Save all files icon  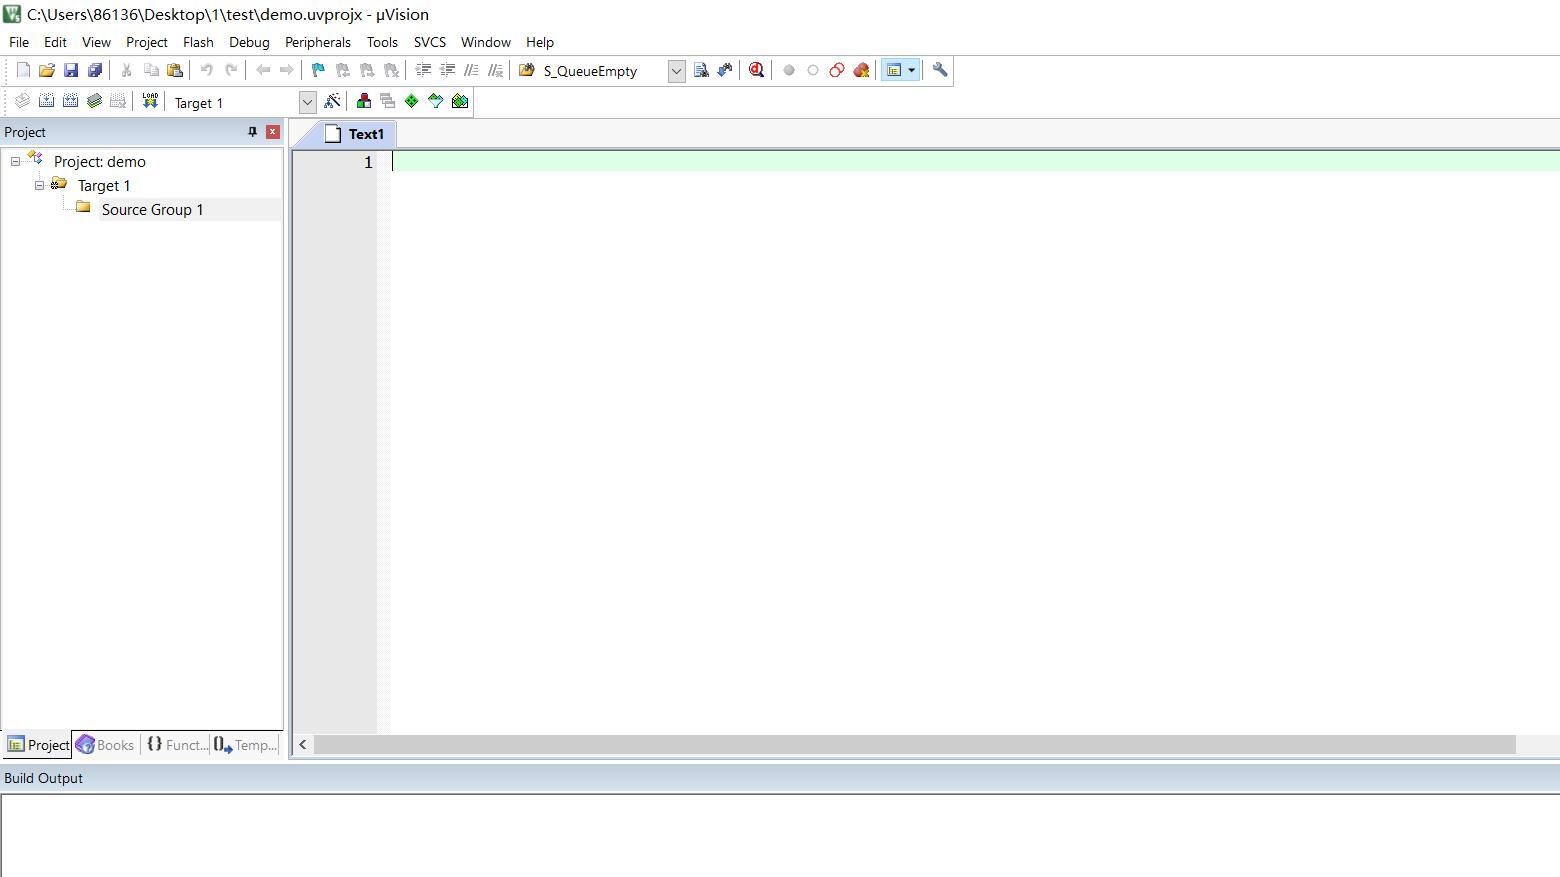tap(95, 70)
